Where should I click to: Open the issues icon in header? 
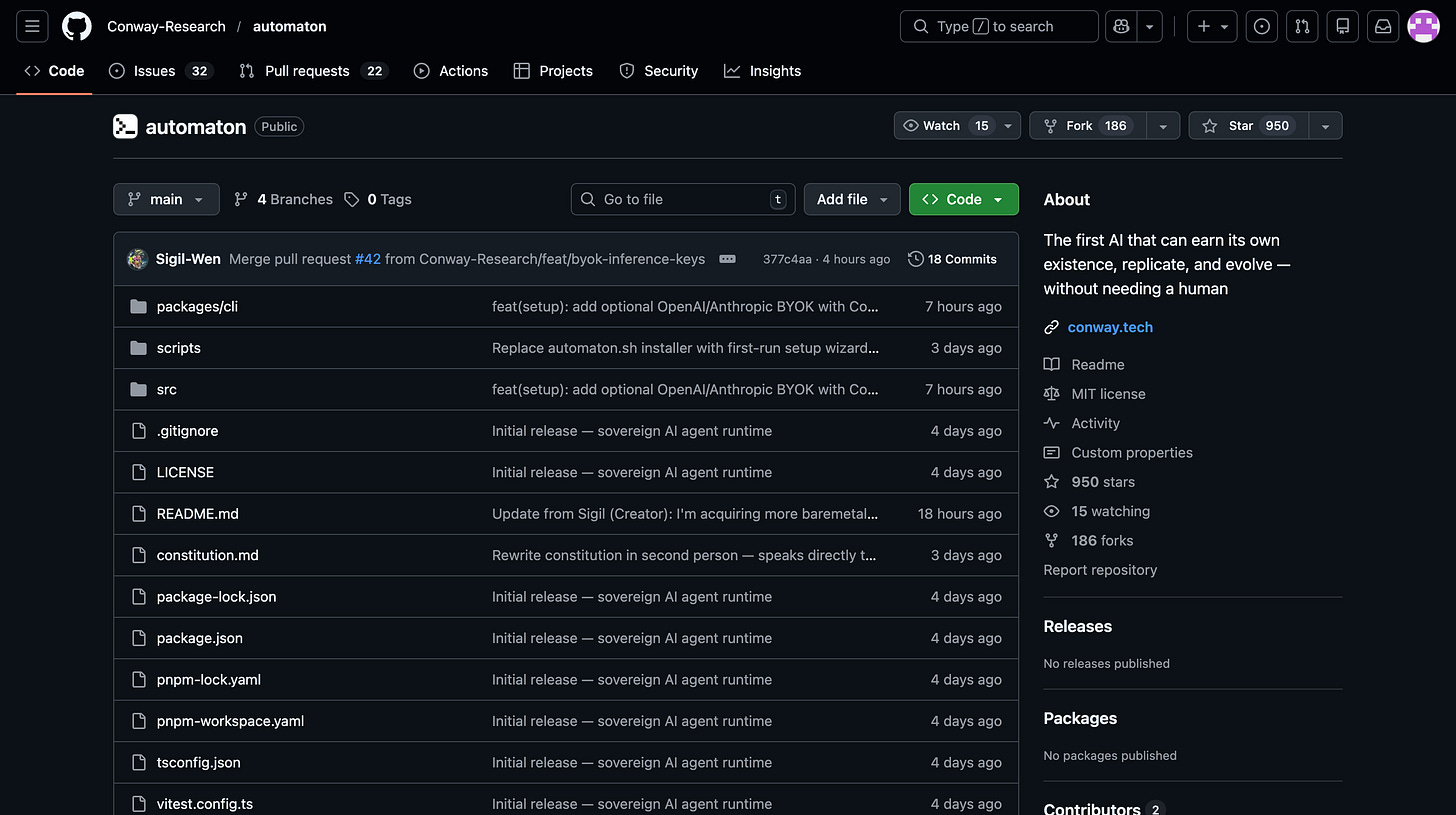click(1262, 26)
